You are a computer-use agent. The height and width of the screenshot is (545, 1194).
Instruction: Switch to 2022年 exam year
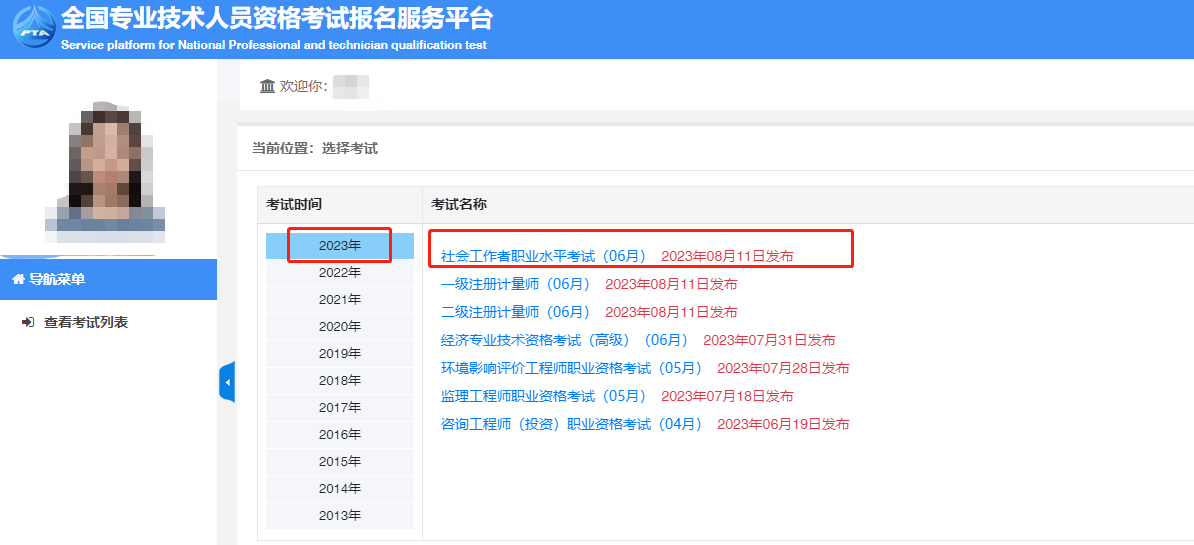coord(340,273)
